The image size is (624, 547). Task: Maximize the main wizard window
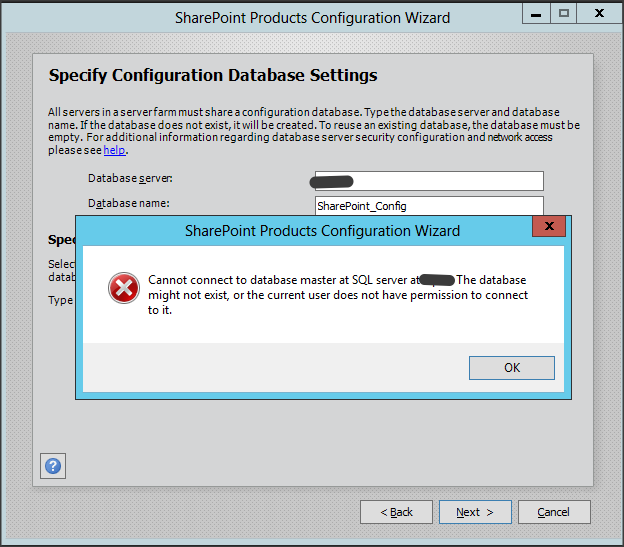564,14
